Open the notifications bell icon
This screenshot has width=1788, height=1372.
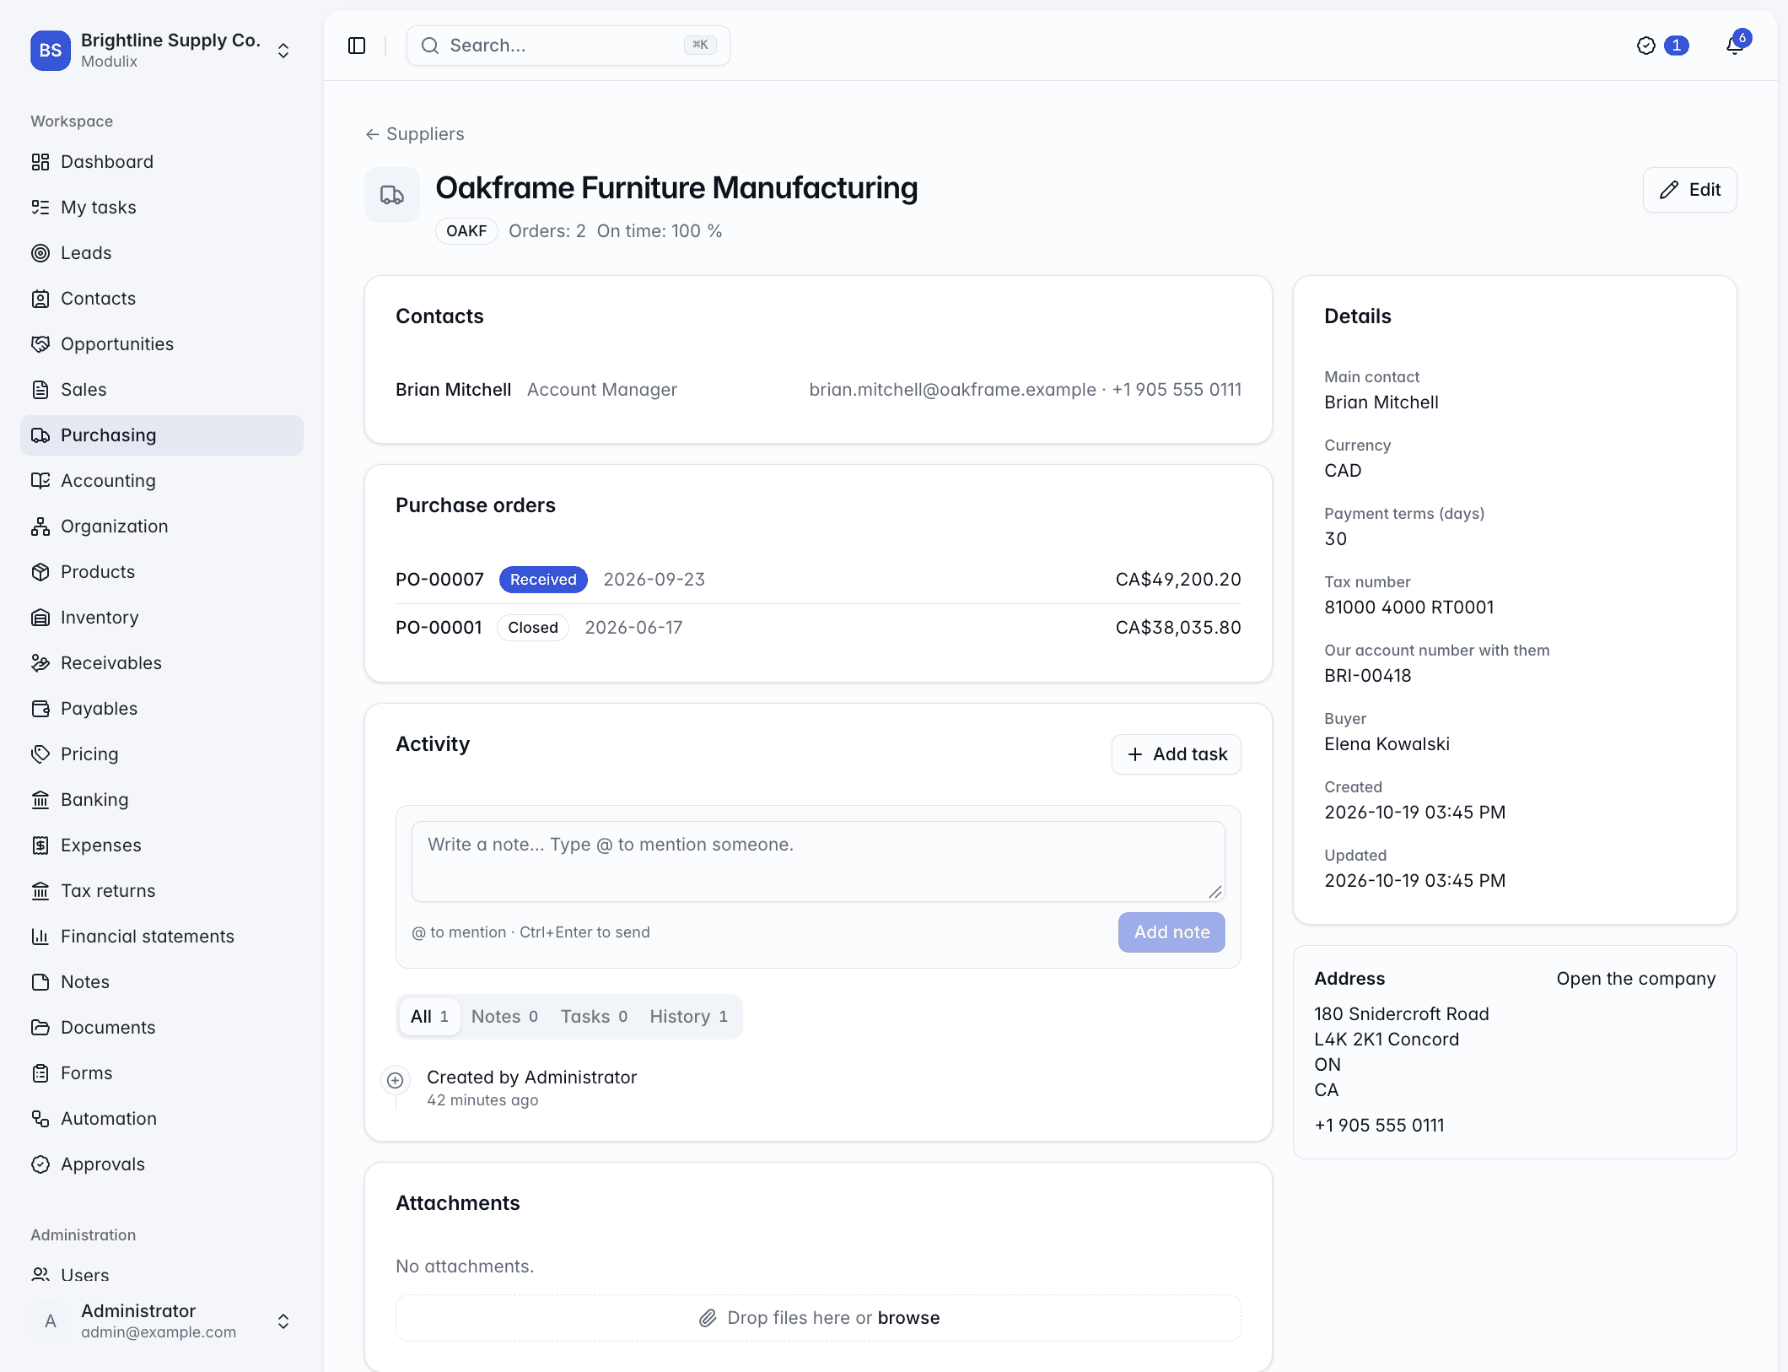pyautogui.click(x=1735, y=45)
